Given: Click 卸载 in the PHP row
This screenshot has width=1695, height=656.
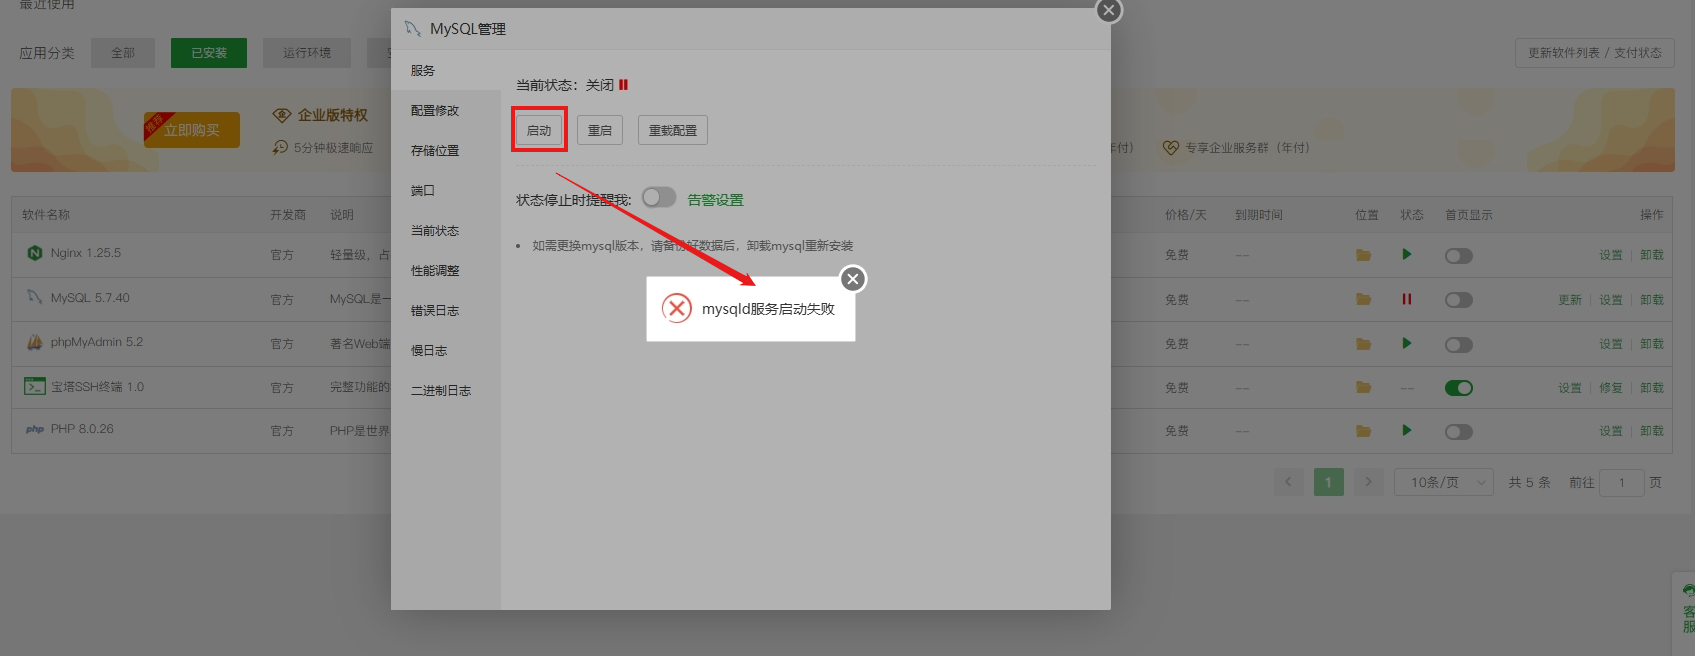Looking at the screenshot, I should point(1652,431).
